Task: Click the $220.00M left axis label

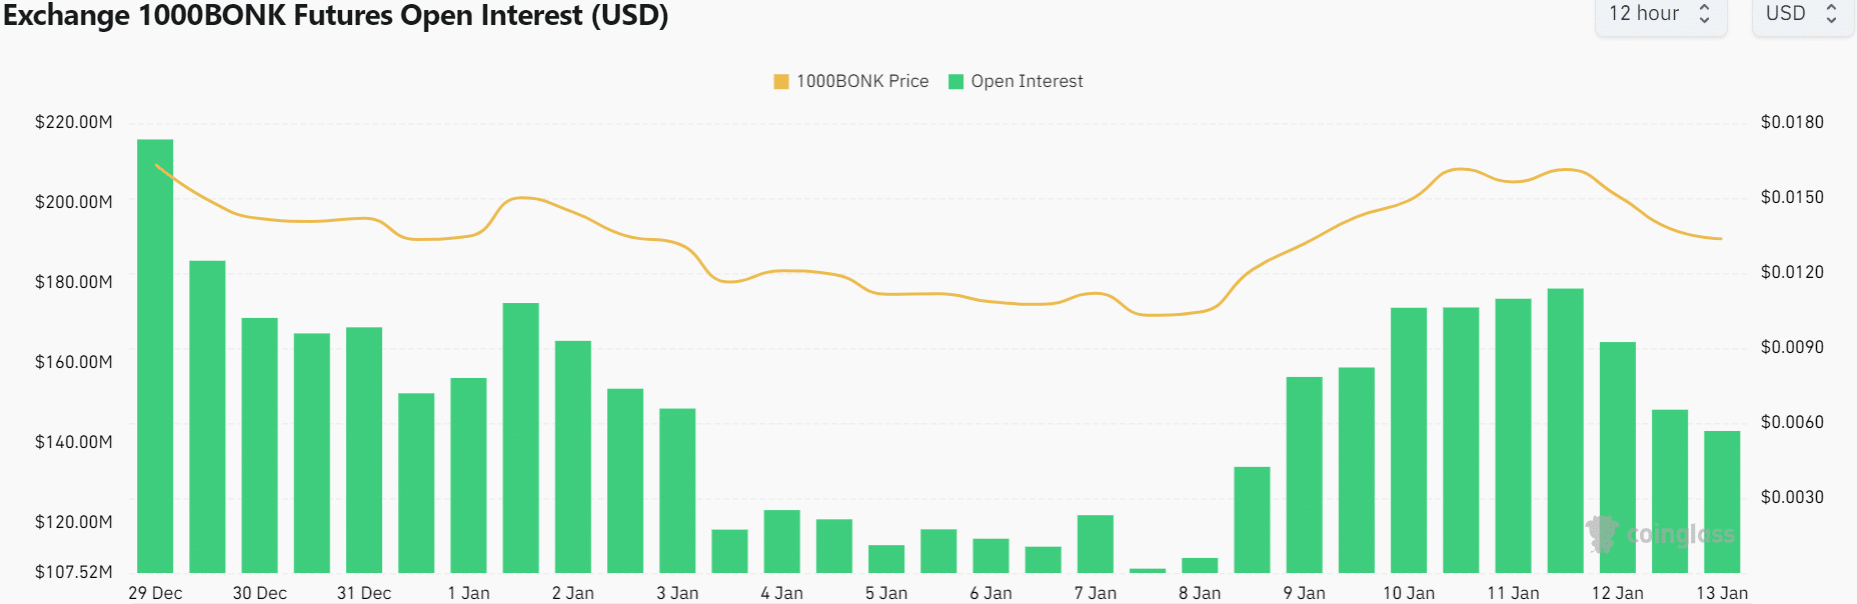Action: coord(74,122)
